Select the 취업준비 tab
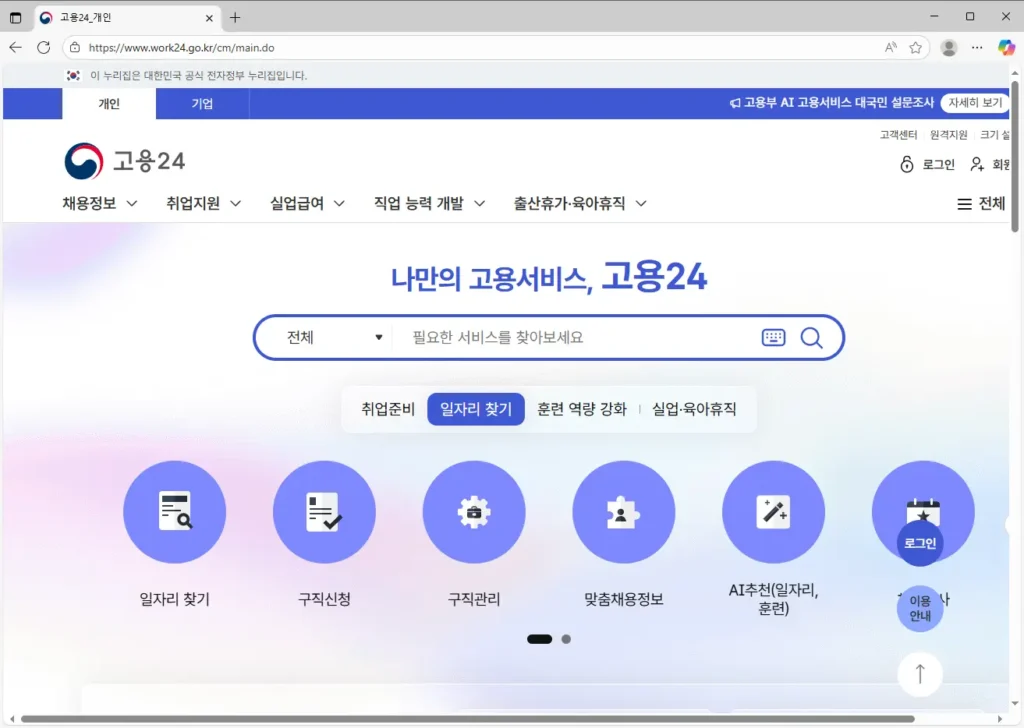 click(388, 409)
